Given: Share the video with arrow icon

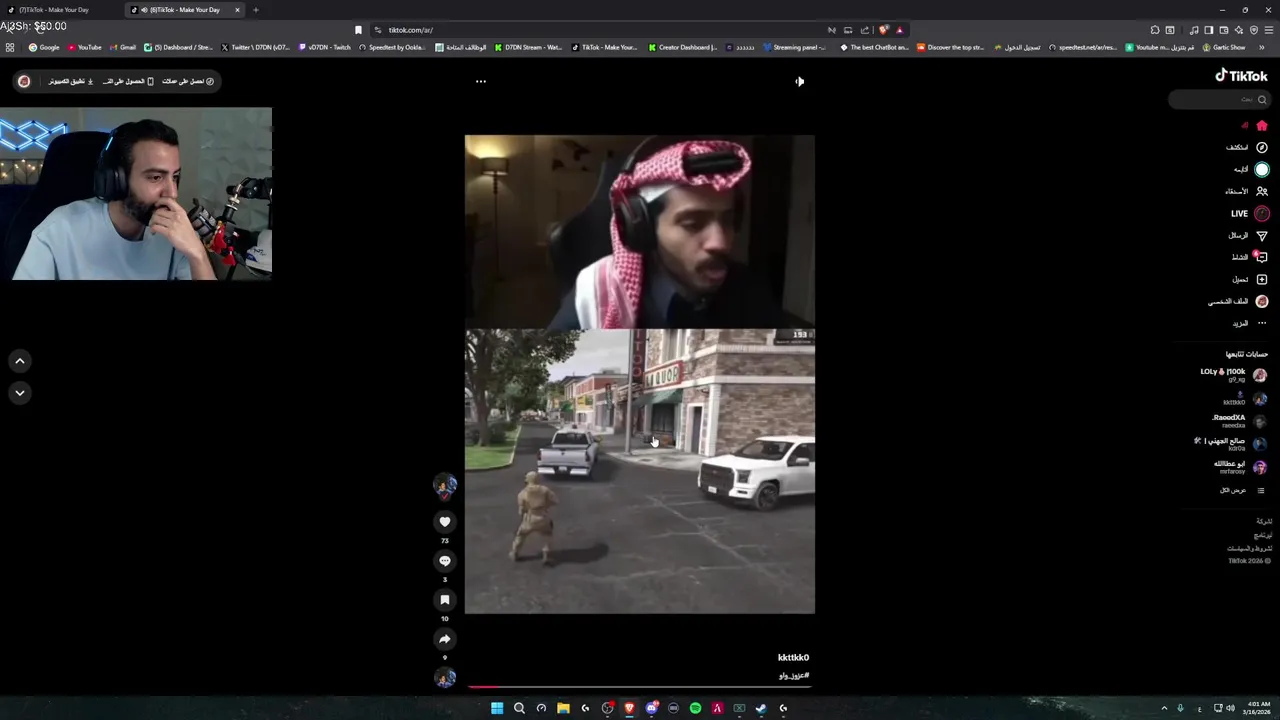Looking at the screenshot, I should (x=445, y=639).
